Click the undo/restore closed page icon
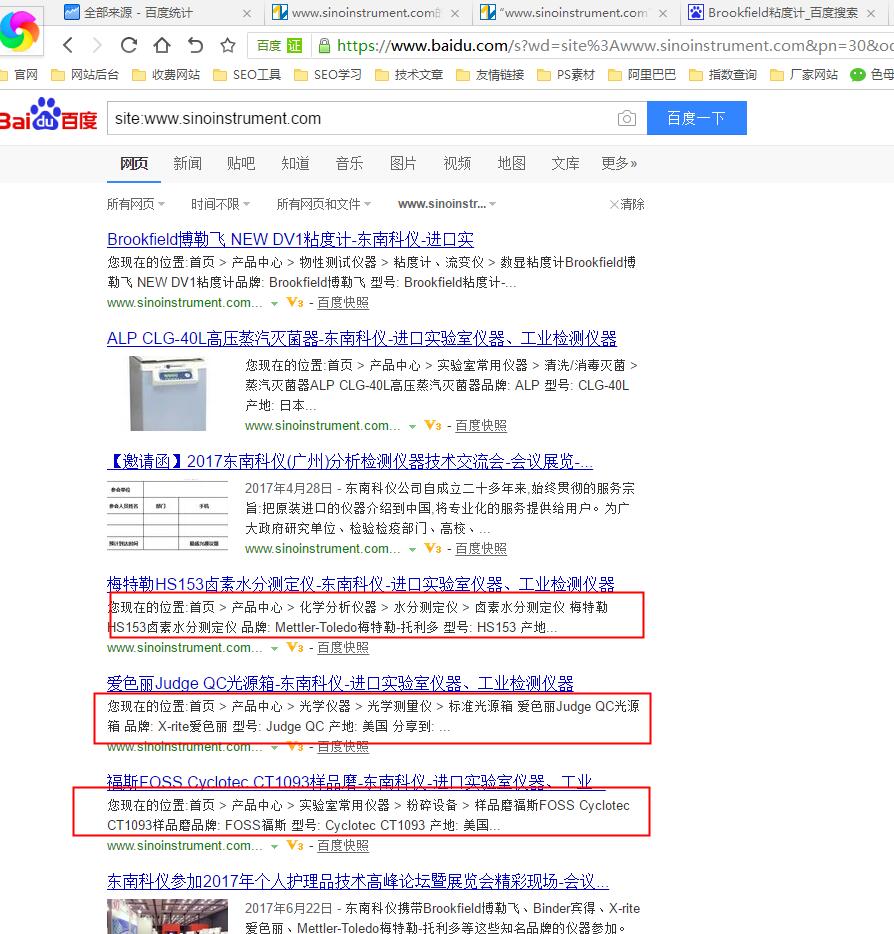 (195, 45)
